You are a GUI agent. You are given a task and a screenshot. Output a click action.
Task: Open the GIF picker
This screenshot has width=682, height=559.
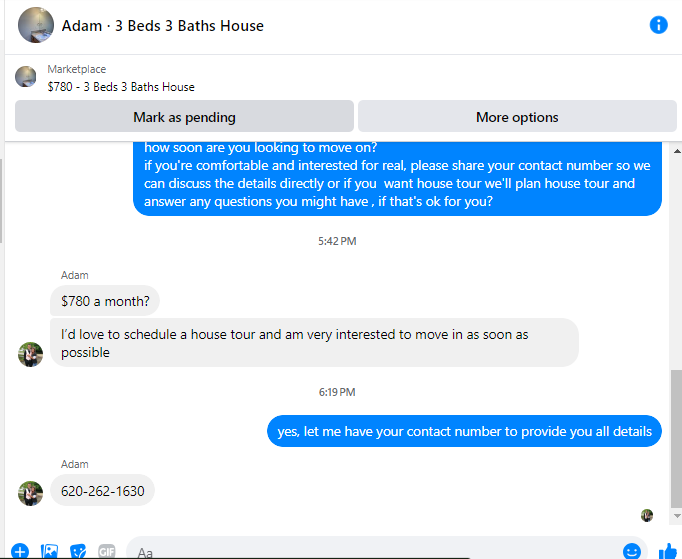coord(107,551)
